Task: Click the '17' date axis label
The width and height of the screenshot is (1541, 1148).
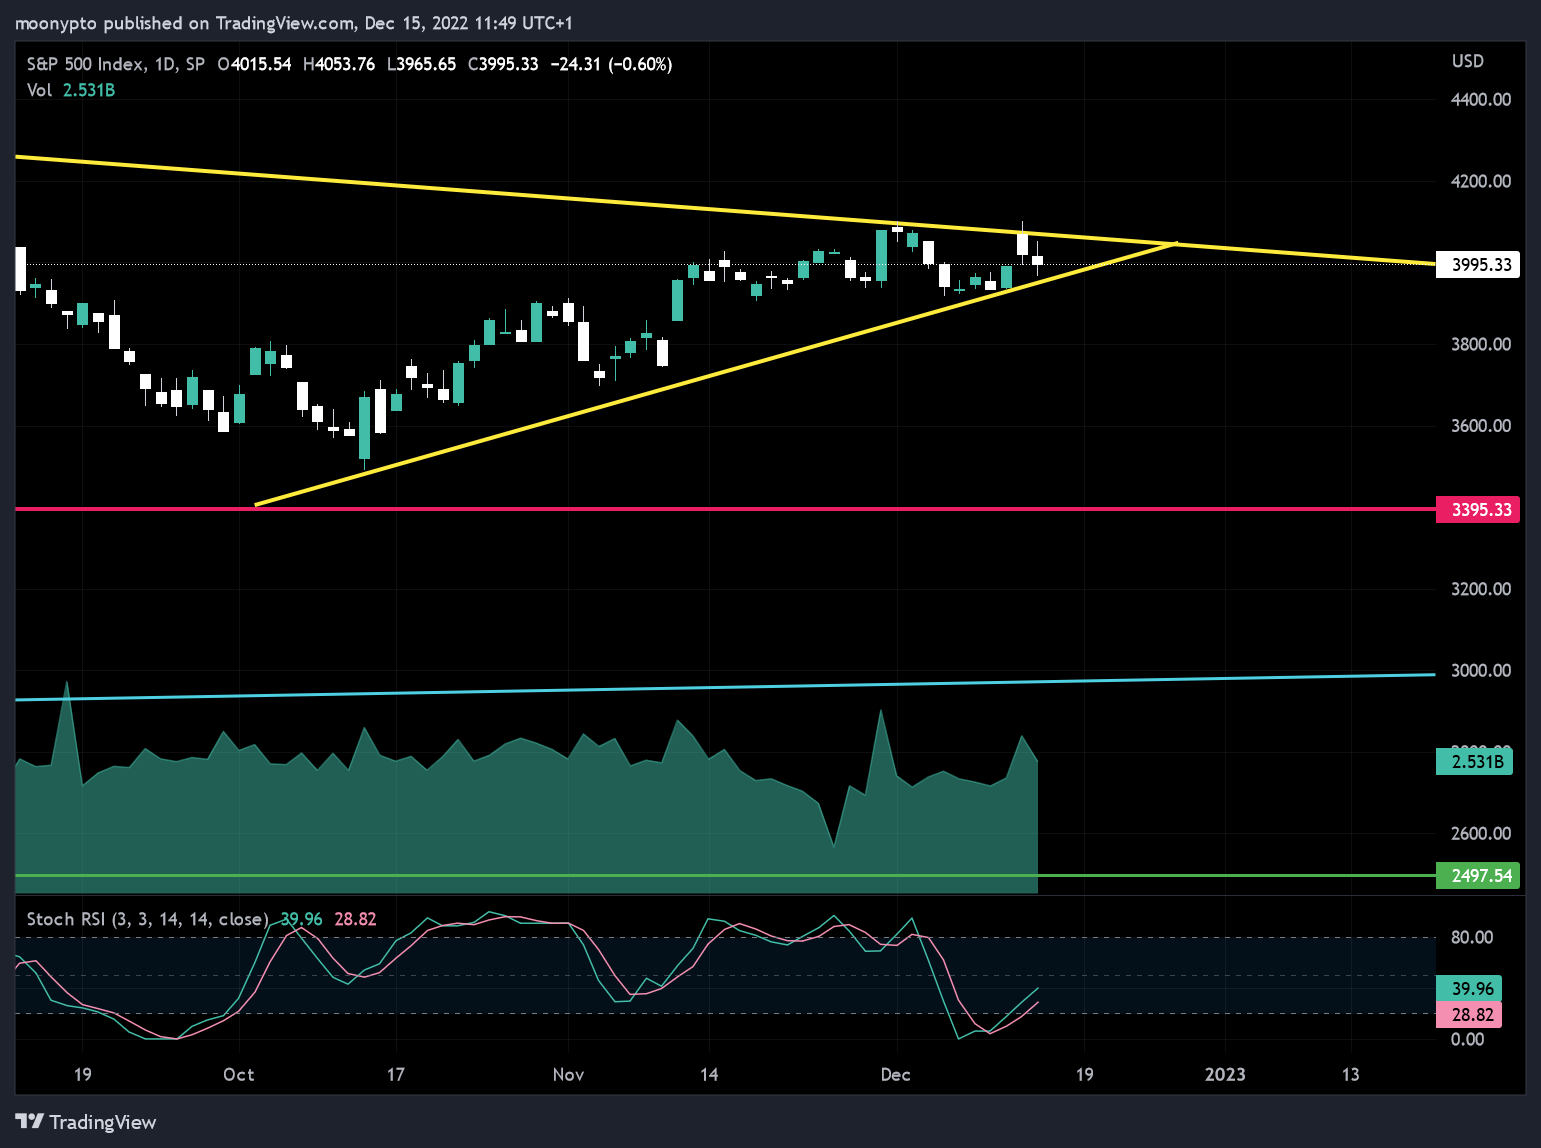Action: (396, 1075)
